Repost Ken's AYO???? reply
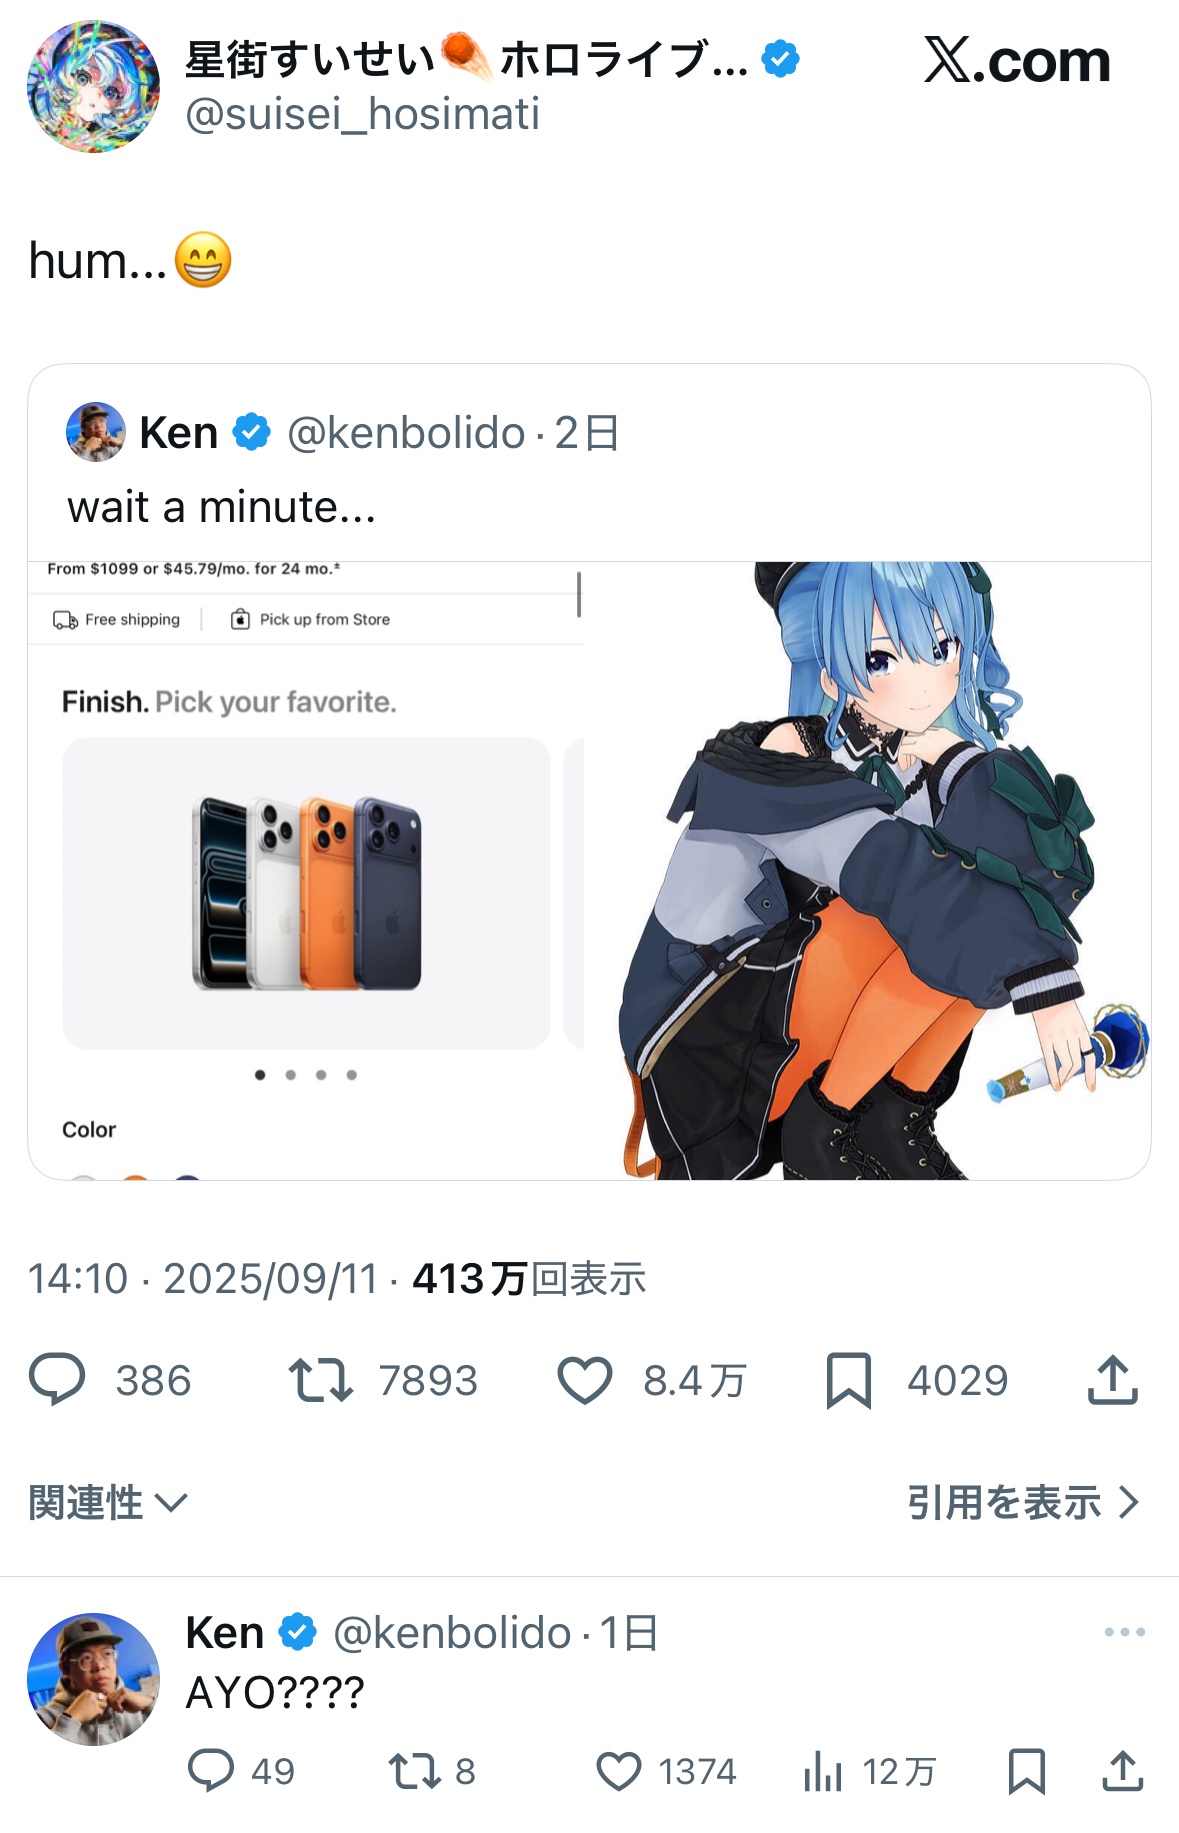The image size is (1179, 1833). click(414, 1771)
